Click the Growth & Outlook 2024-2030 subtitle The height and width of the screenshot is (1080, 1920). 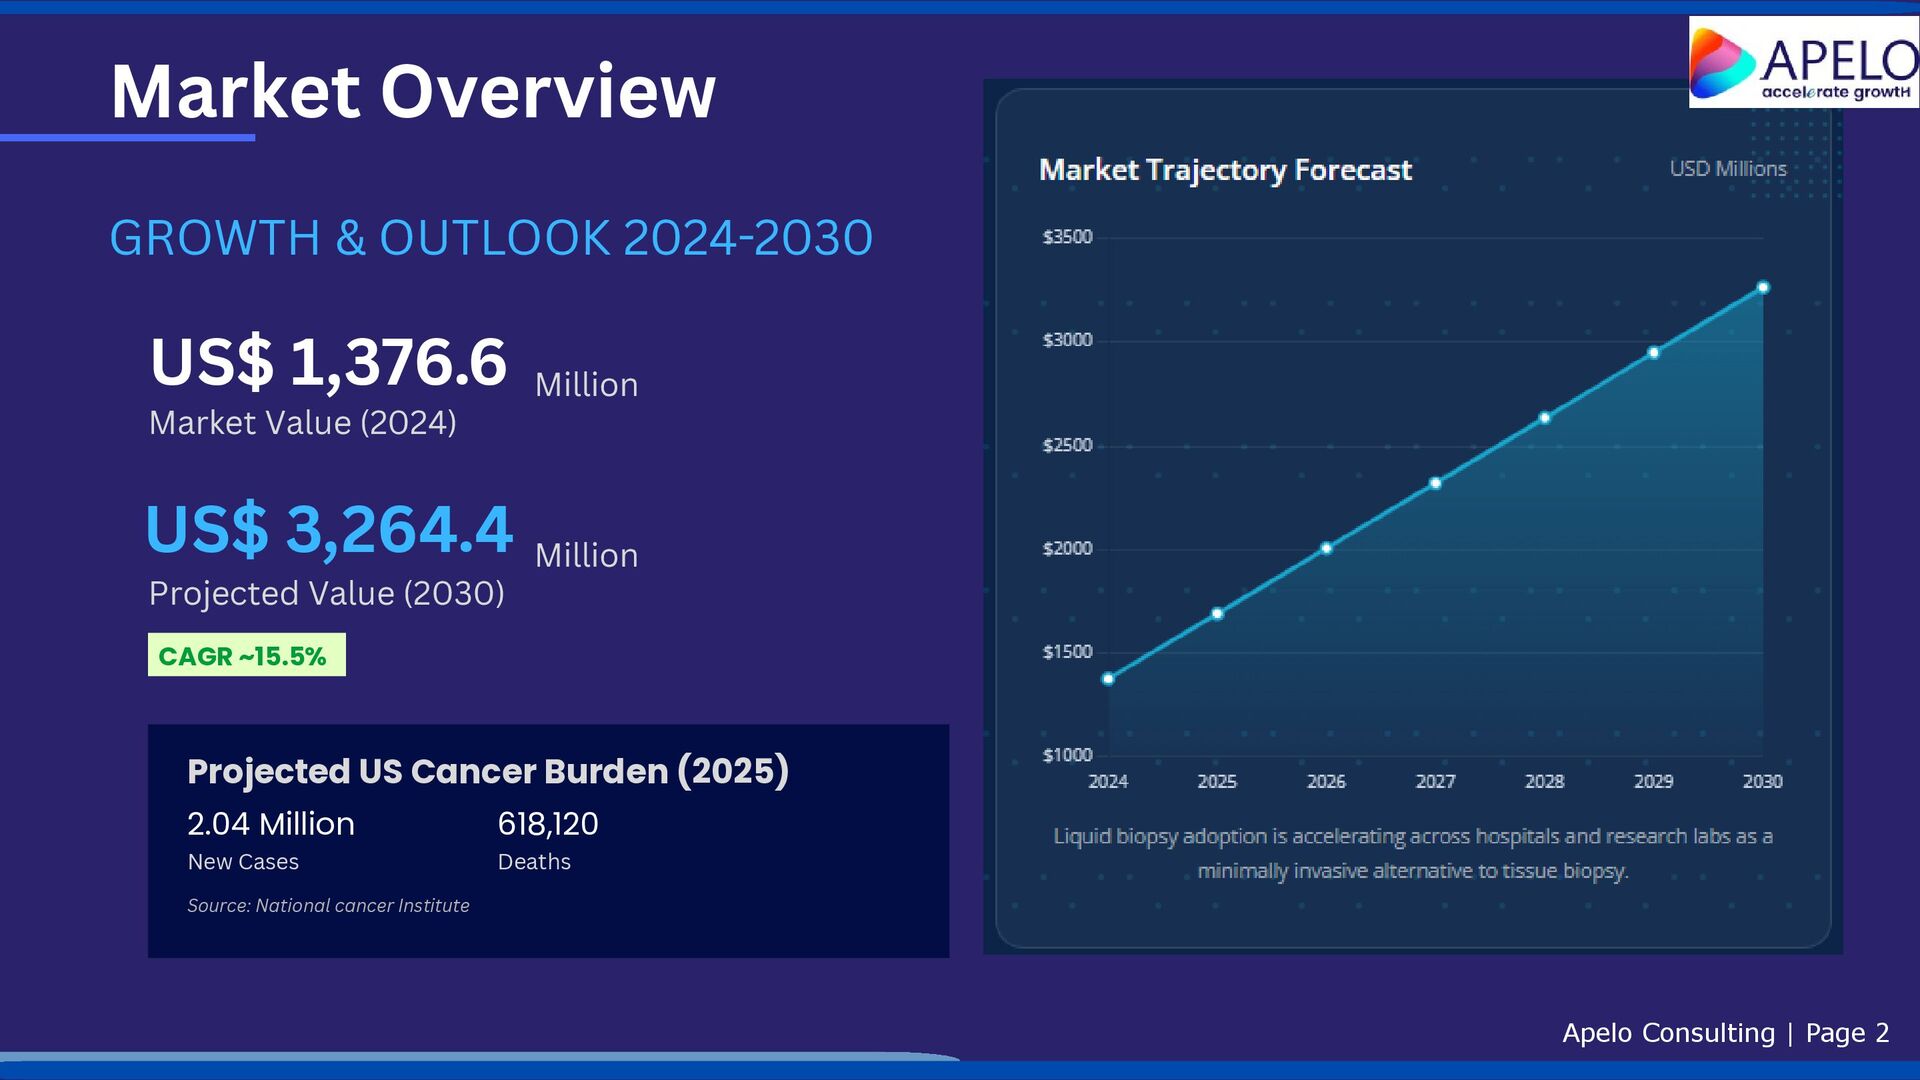tap(490, 238)
